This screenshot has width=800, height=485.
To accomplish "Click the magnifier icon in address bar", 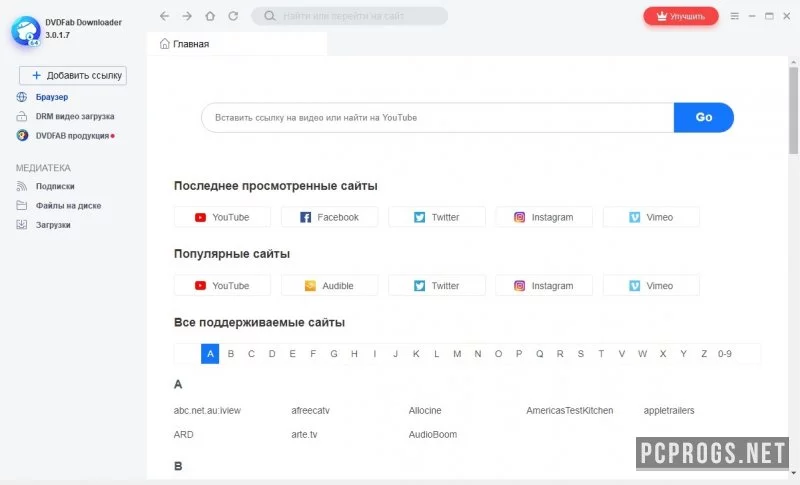I will point(270,16).
